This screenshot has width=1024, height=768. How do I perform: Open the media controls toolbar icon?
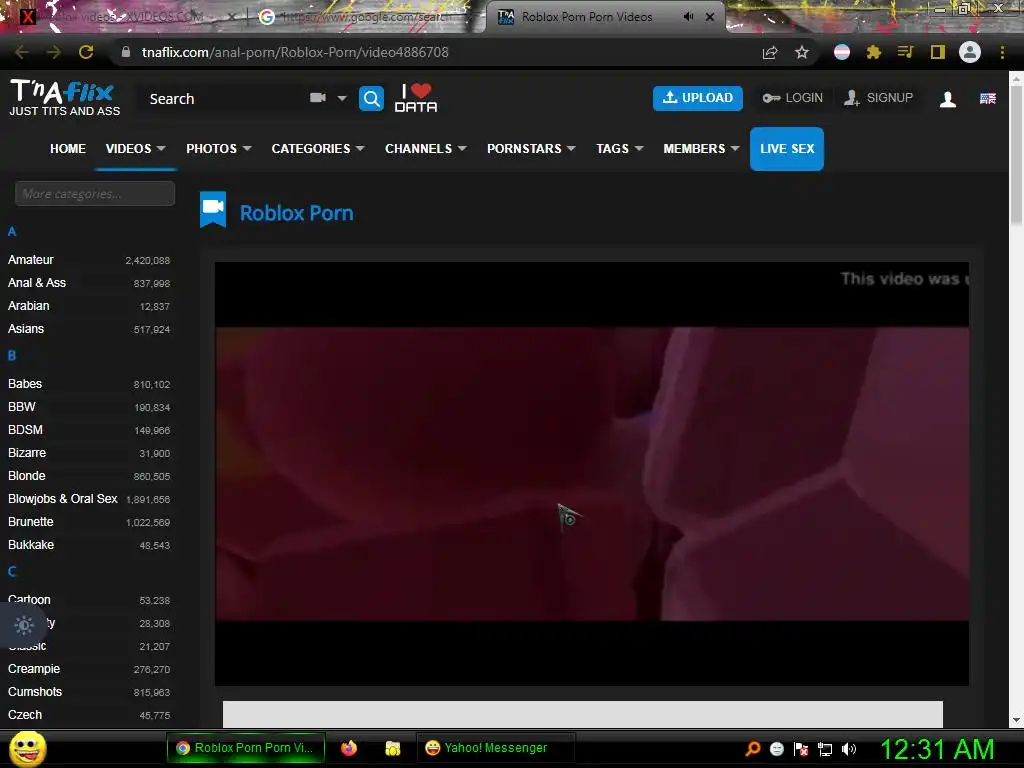[905, 52]
